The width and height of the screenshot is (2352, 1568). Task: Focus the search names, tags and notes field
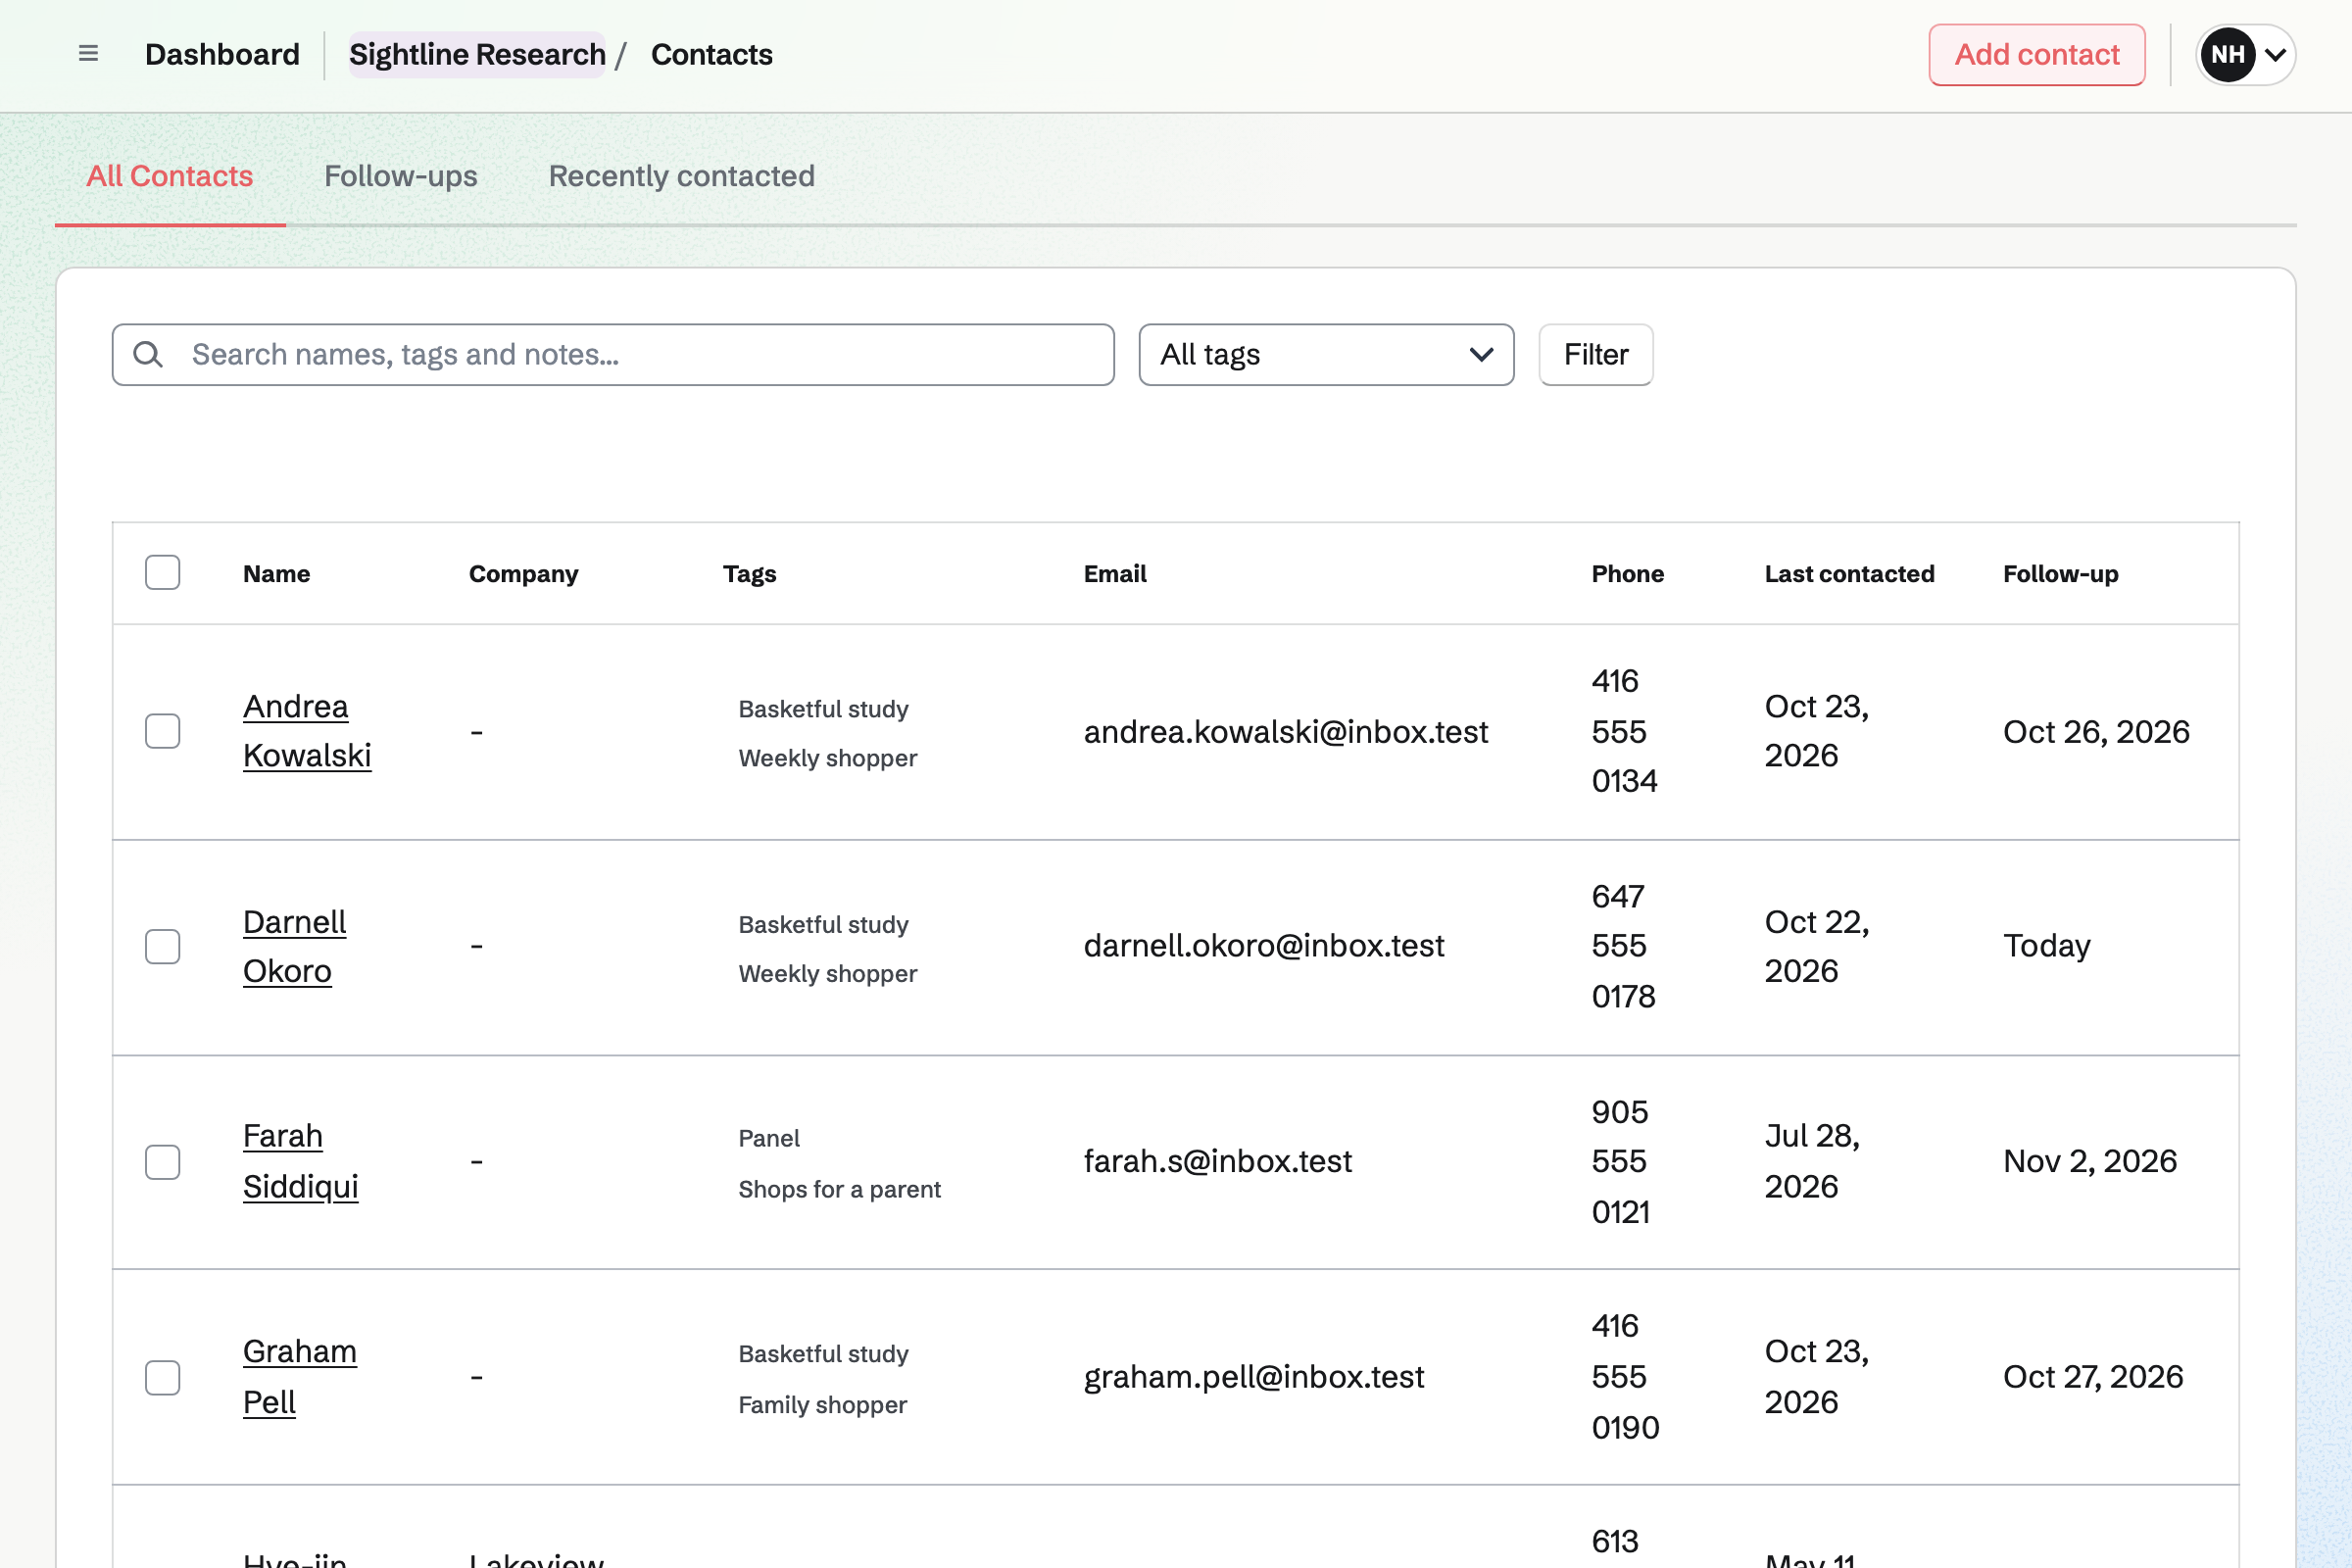(x=613, y=354)
